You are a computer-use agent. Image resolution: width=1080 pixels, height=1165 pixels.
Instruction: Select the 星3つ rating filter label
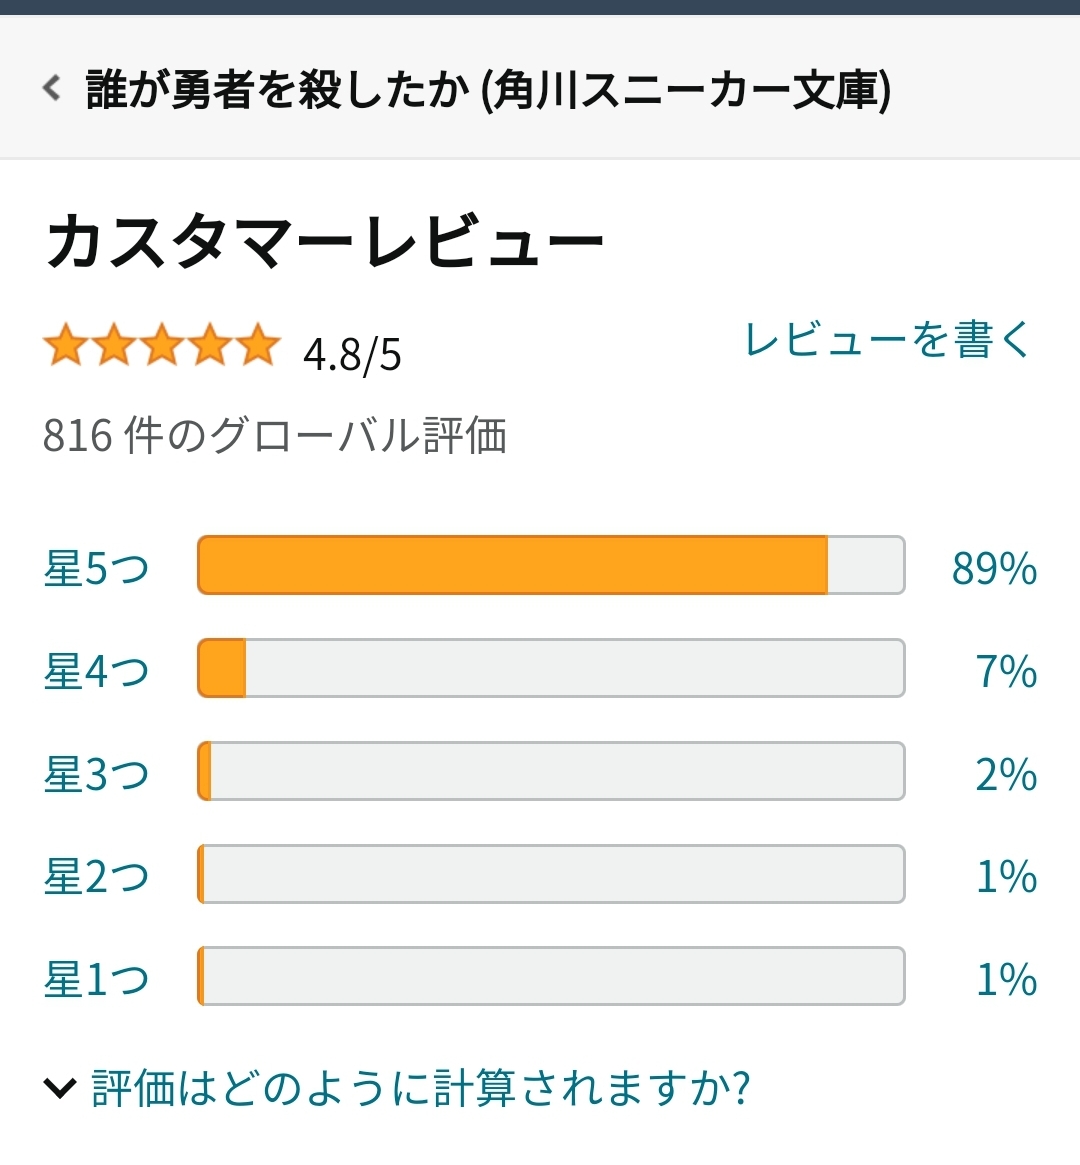click(x=97, y=773)
